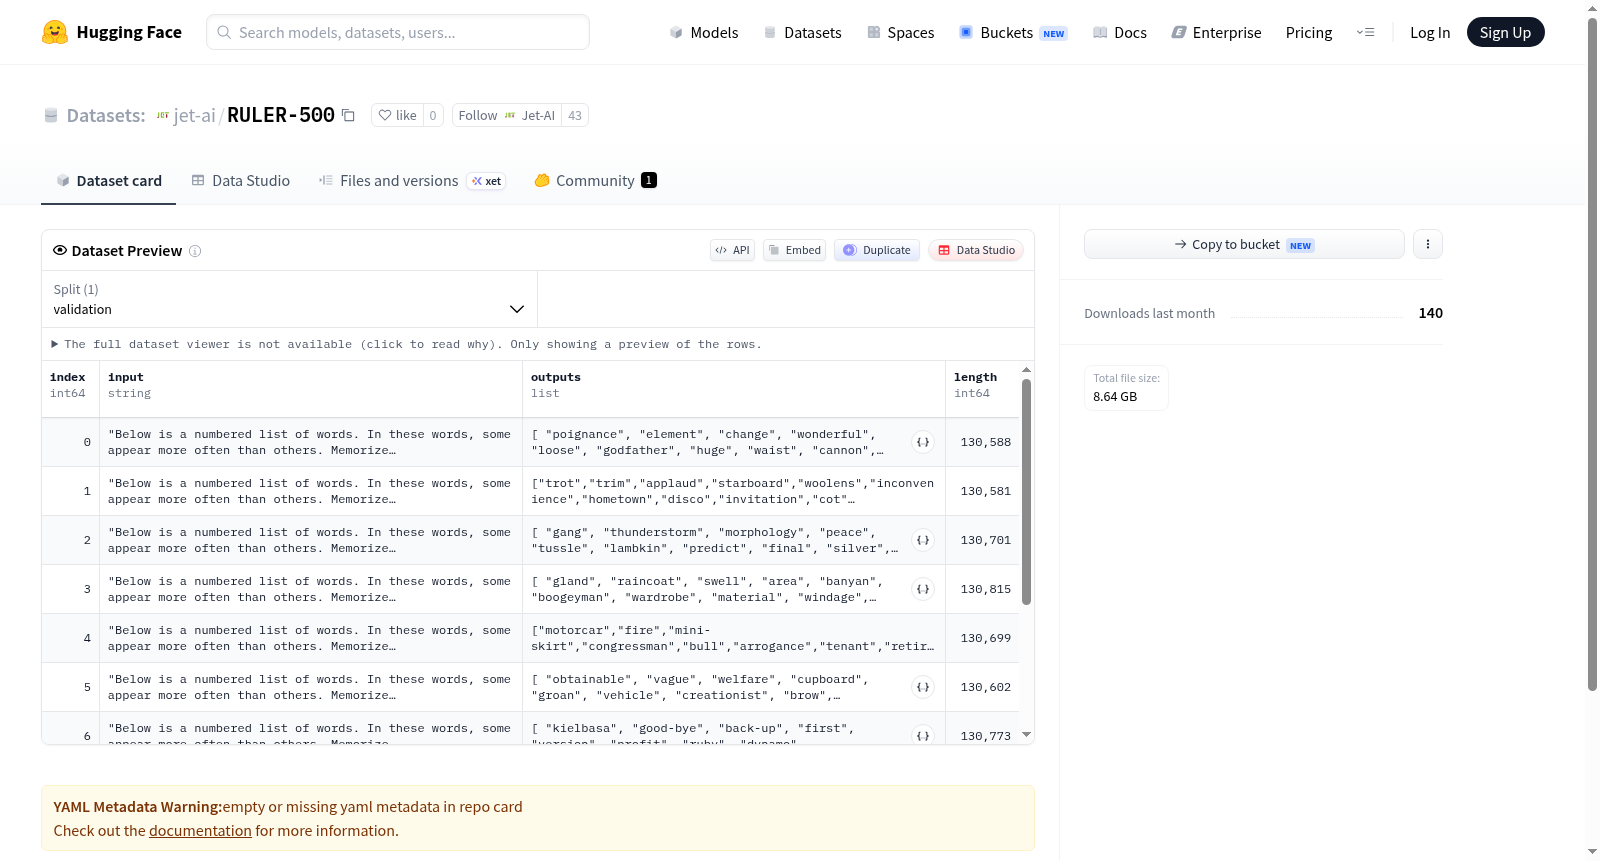This screenshot has width=1600, height=861.
Task: Expand outputs JSON for row 5
Action: [x=923, y=687]
